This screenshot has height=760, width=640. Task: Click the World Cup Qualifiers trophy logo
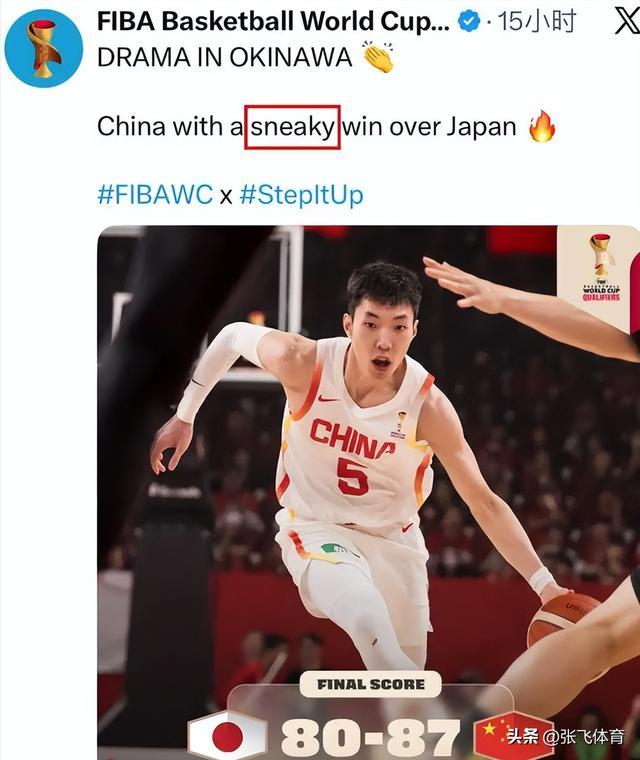pyautogui.click(x=601, y=267)
